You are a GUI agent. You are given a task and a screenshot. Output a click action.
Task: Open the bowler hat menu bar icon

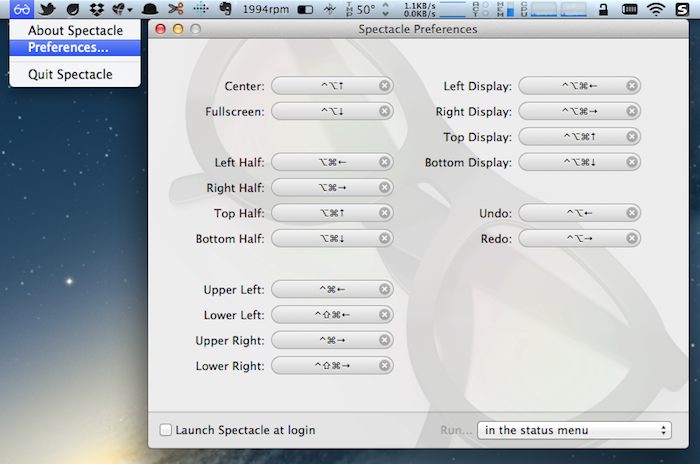coord(150,8)
